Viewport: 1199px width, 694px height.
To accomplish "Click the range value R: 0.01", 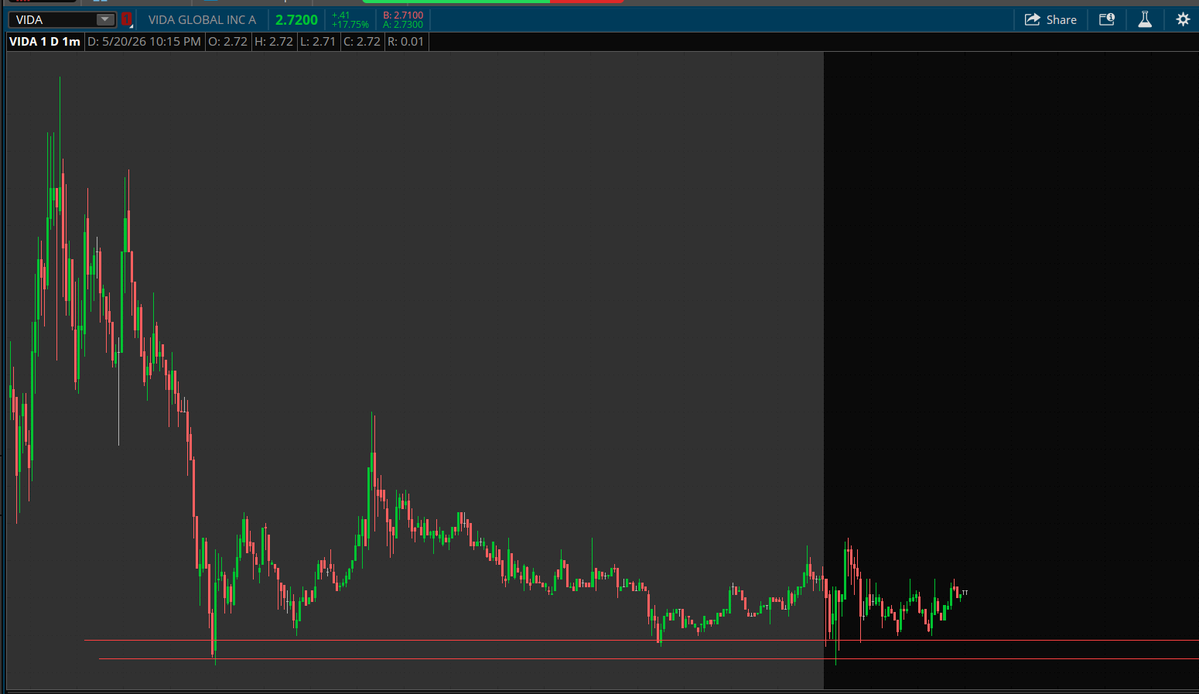I will pyautogui.click(x=405, y=41).
